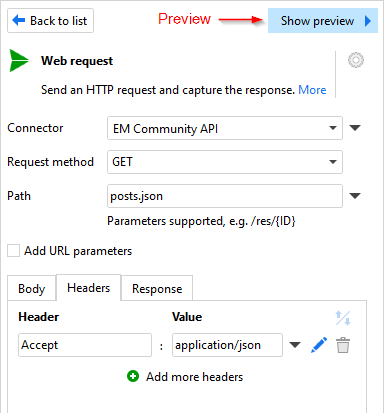Click the green plus add-header icon
The width and height of the screenshot is (384, 413).
(133, 376)
